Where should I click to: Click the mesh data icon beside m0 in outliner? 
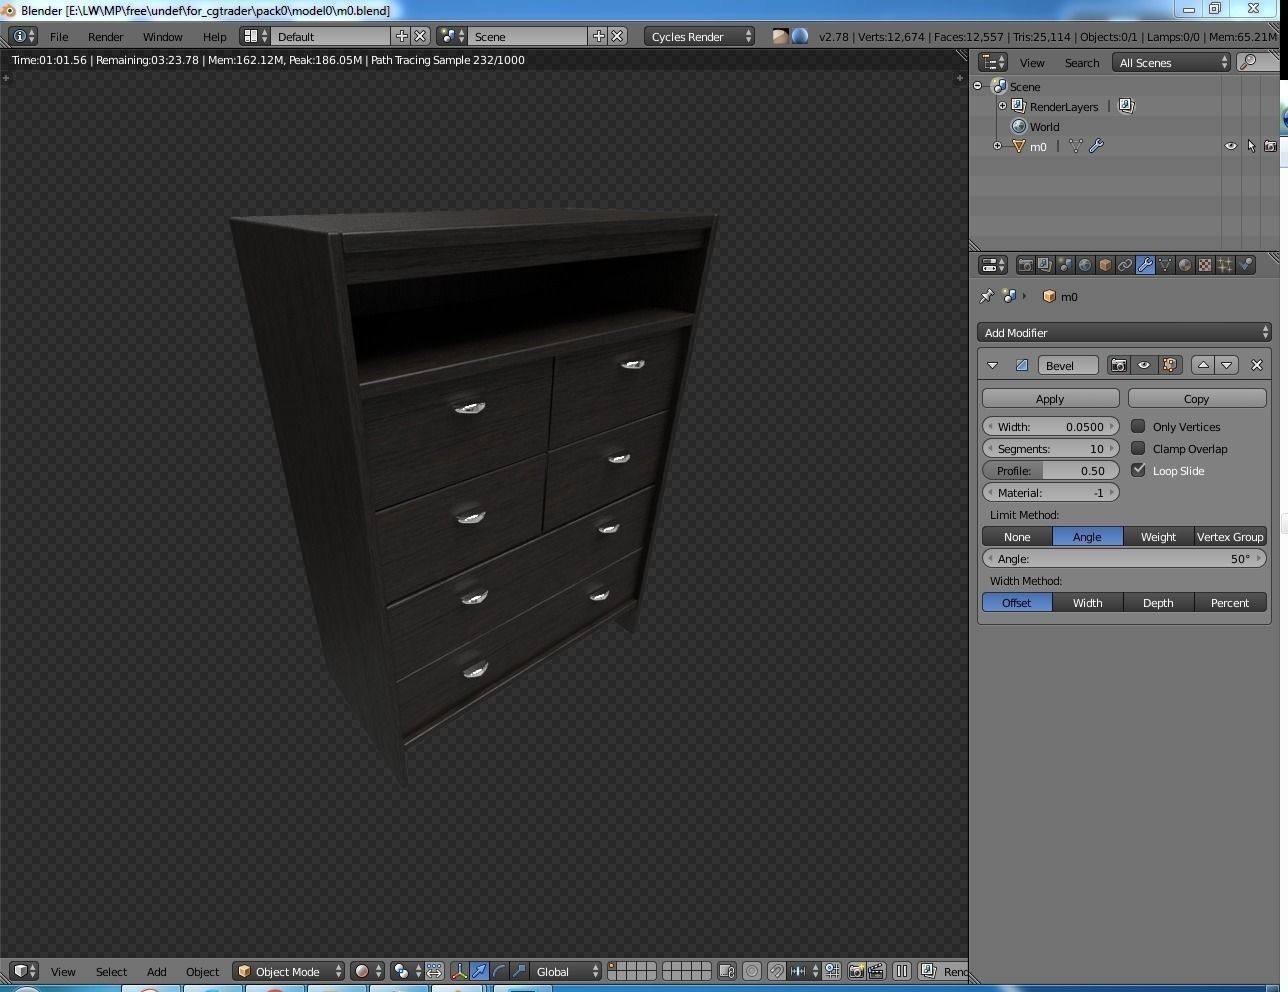pyautogui.click(x=1076, y=146)
